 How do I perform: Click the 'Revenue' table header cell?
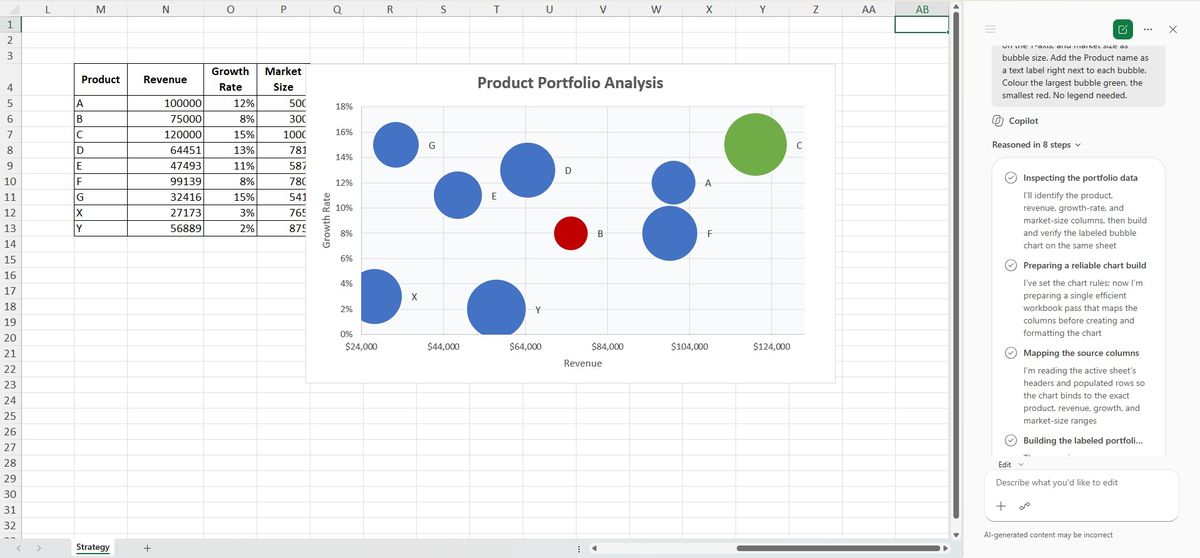coord(165,79)
